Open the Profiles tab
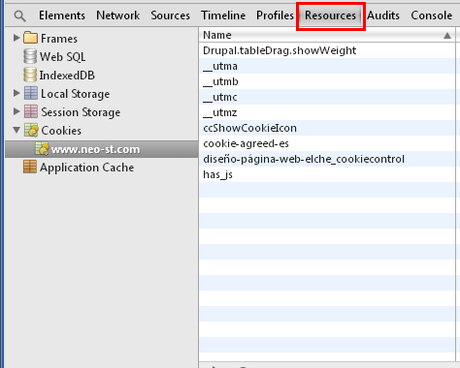The height and width of the screenshot is (368, 460). point(275,15)
